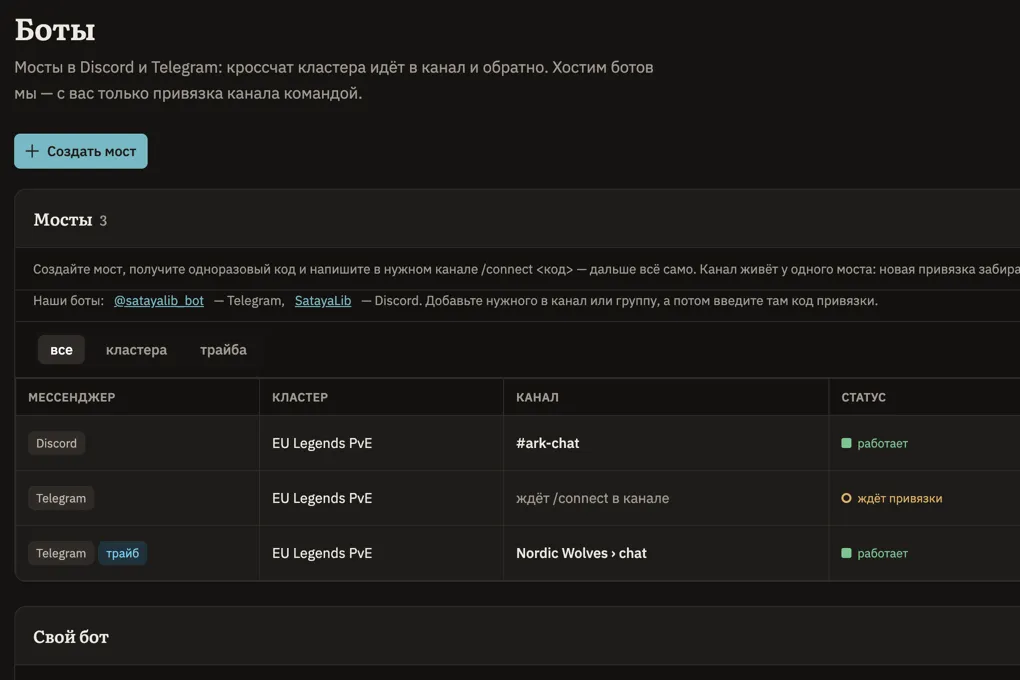This screenshot has width=1020, height=680.
Task: Click the «Свой бот» section heading
Action: tap(71, 637)
